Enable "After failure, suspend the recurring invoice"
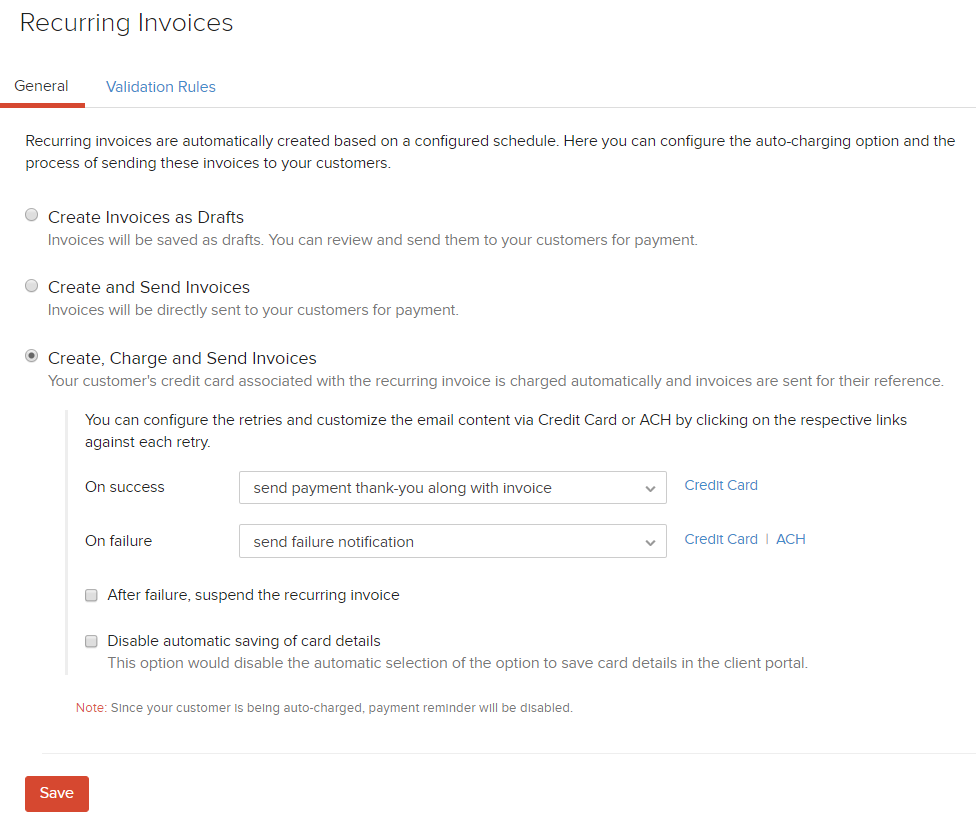The width and height of the screenshot is (976, 818). coord(91,595)
